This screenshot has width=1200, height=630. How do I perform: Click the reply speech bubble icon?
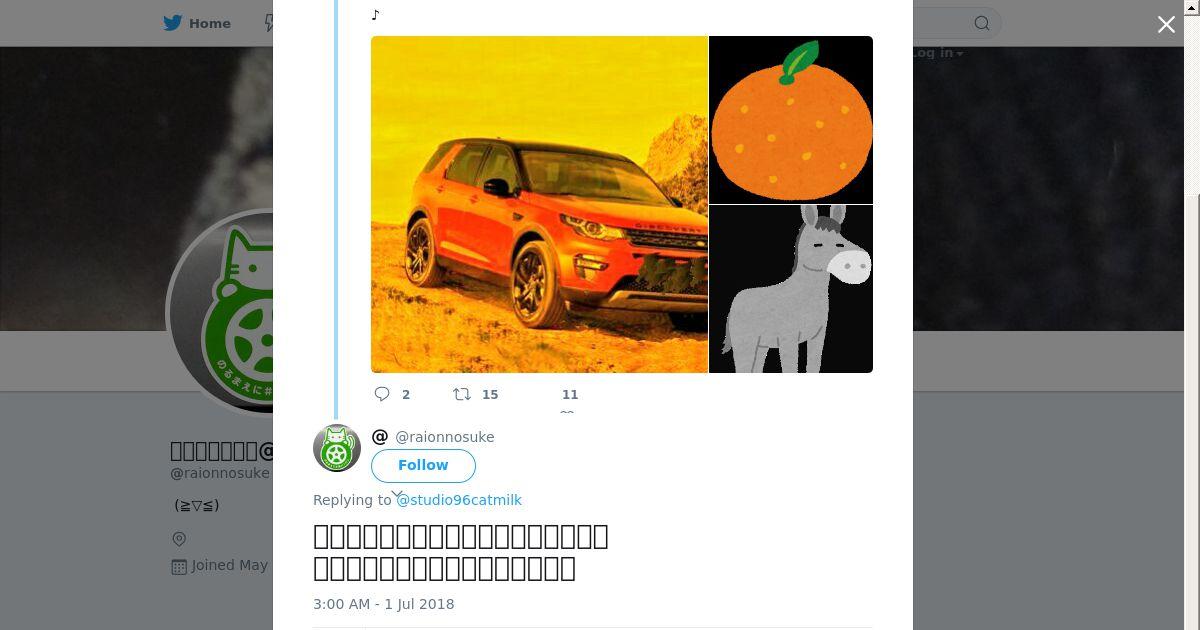[382, 394]
